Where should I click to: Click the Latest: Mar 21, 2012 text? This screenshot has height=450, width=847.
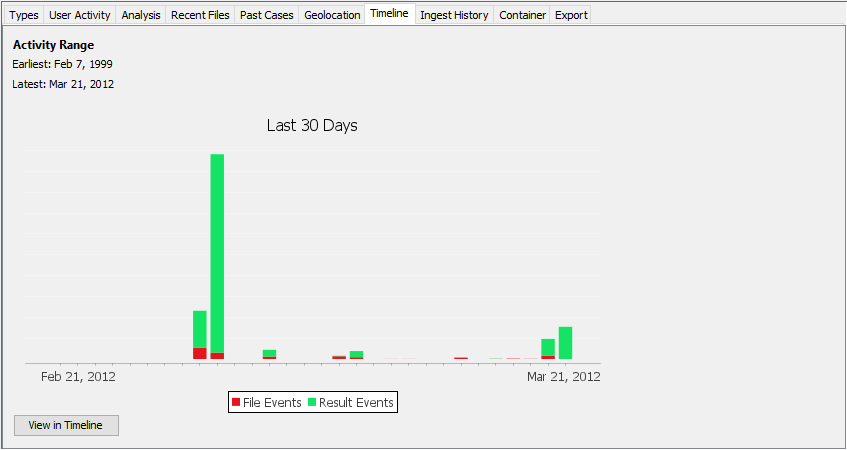63,84
